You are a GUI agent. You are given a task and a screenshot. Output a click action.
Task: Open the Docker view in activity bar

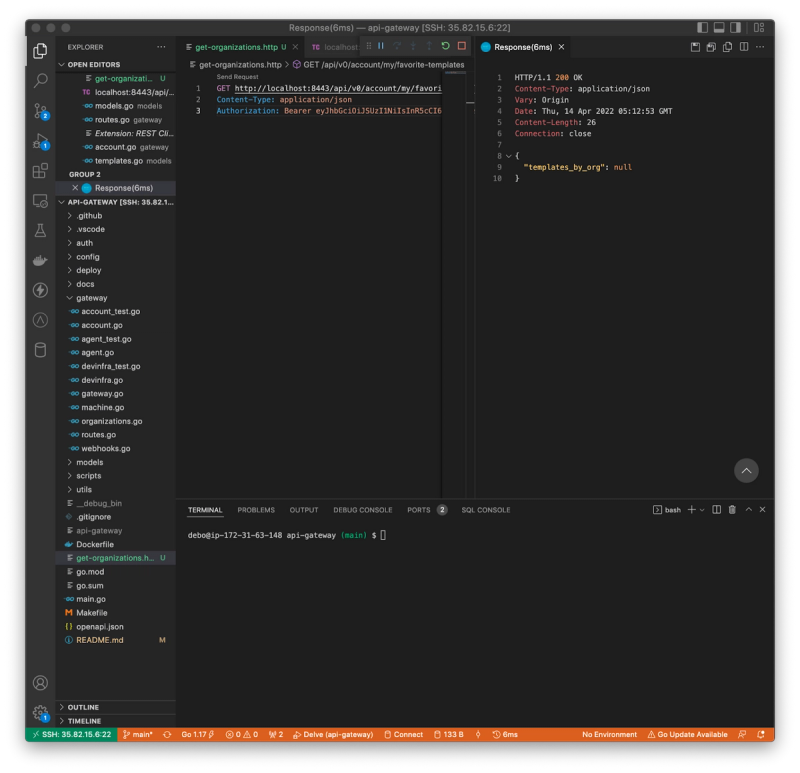tap(40, 260)
